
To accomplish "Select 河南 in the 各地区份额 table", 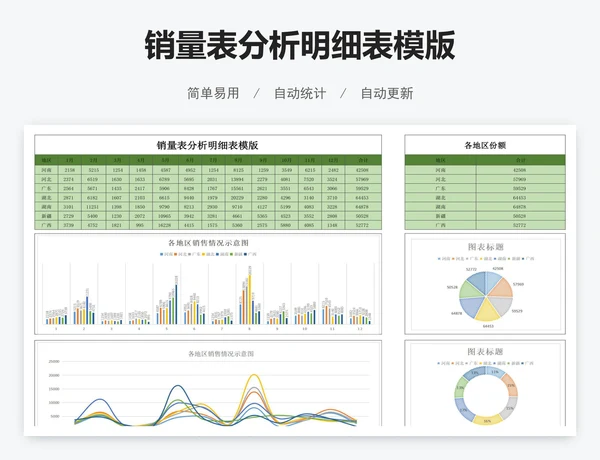I will [440, 170].
